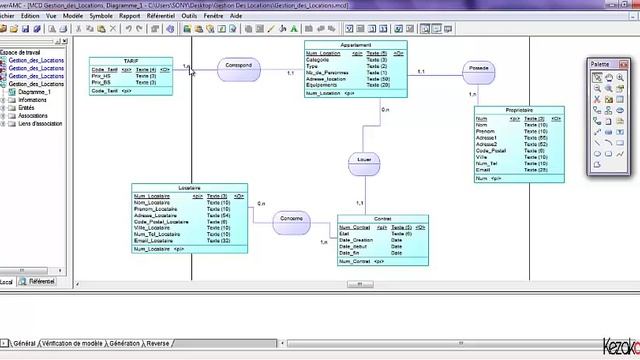Viewport: 640px width, 360px height.
Task: Open the Edition menu
Action: coord(30,16)
